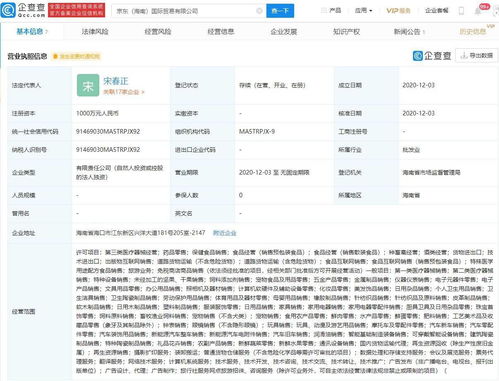Switch to the 经营信息 tab

[x=221, y=32]
